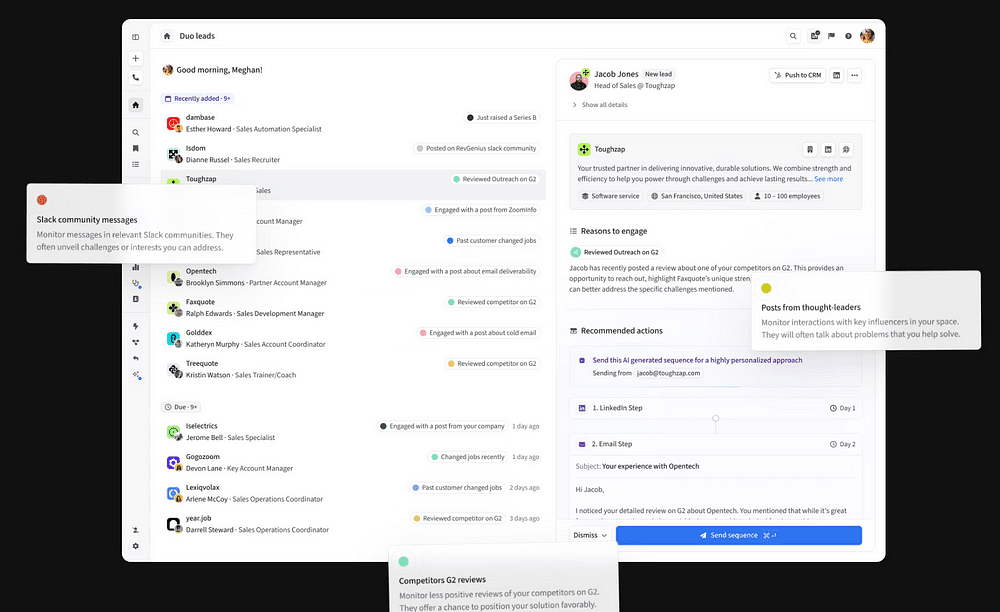Image resolution: width=1000 pixels, height=612 pixels.
Task: Expand the 2. Email Step row
Action: (715, 444)
